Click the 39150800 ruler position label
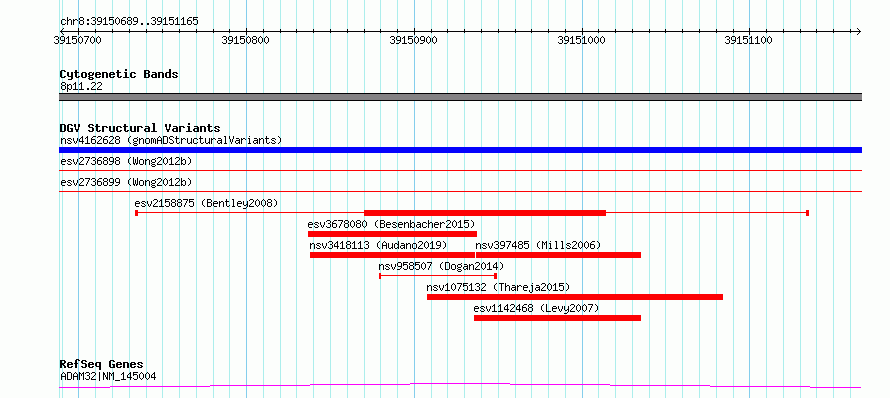Image resolution: width=890 pixels, height=398 pixels. [x=246, y=40]
